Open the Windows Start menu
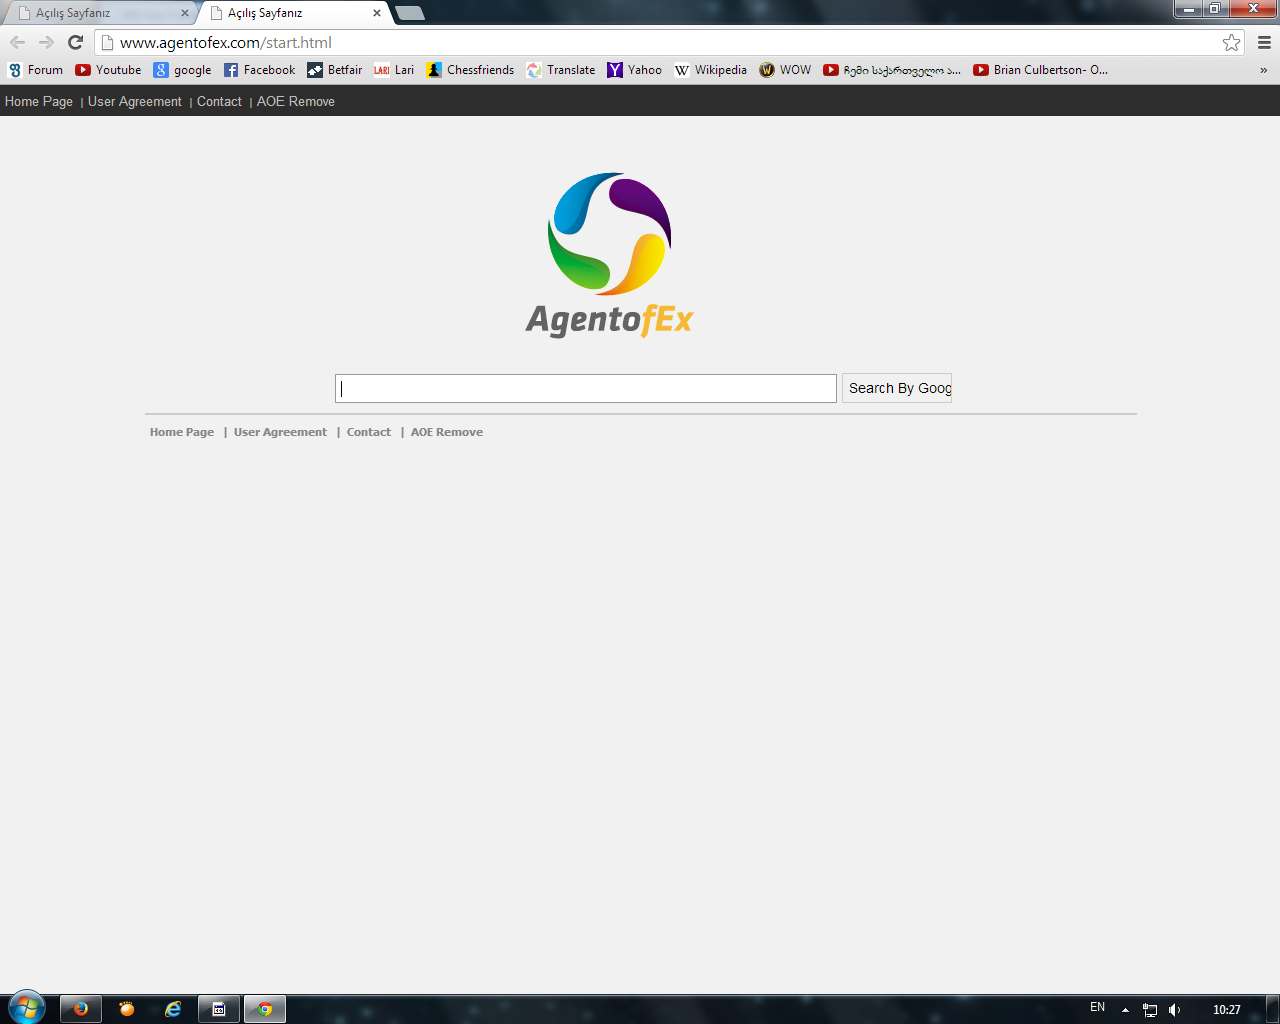This screenshot has width=1280, height=1024. [x=26, y=1008]
